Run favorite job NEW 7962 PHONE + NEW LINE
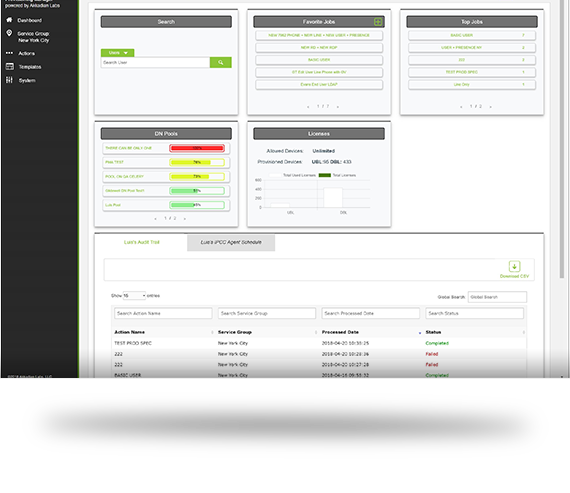 coord(319,35)
